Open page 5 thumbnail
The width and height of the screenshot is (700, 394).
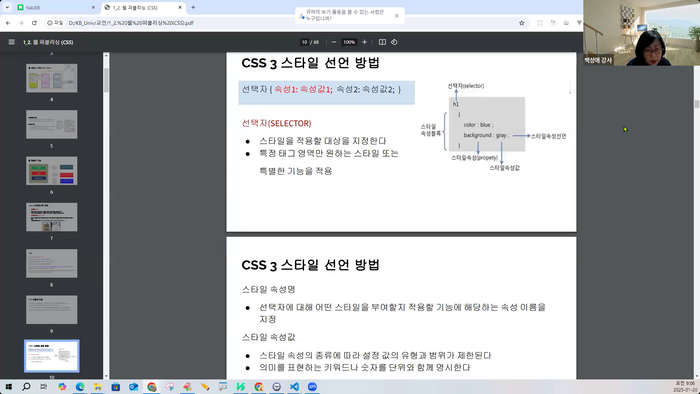click(51, 124)
